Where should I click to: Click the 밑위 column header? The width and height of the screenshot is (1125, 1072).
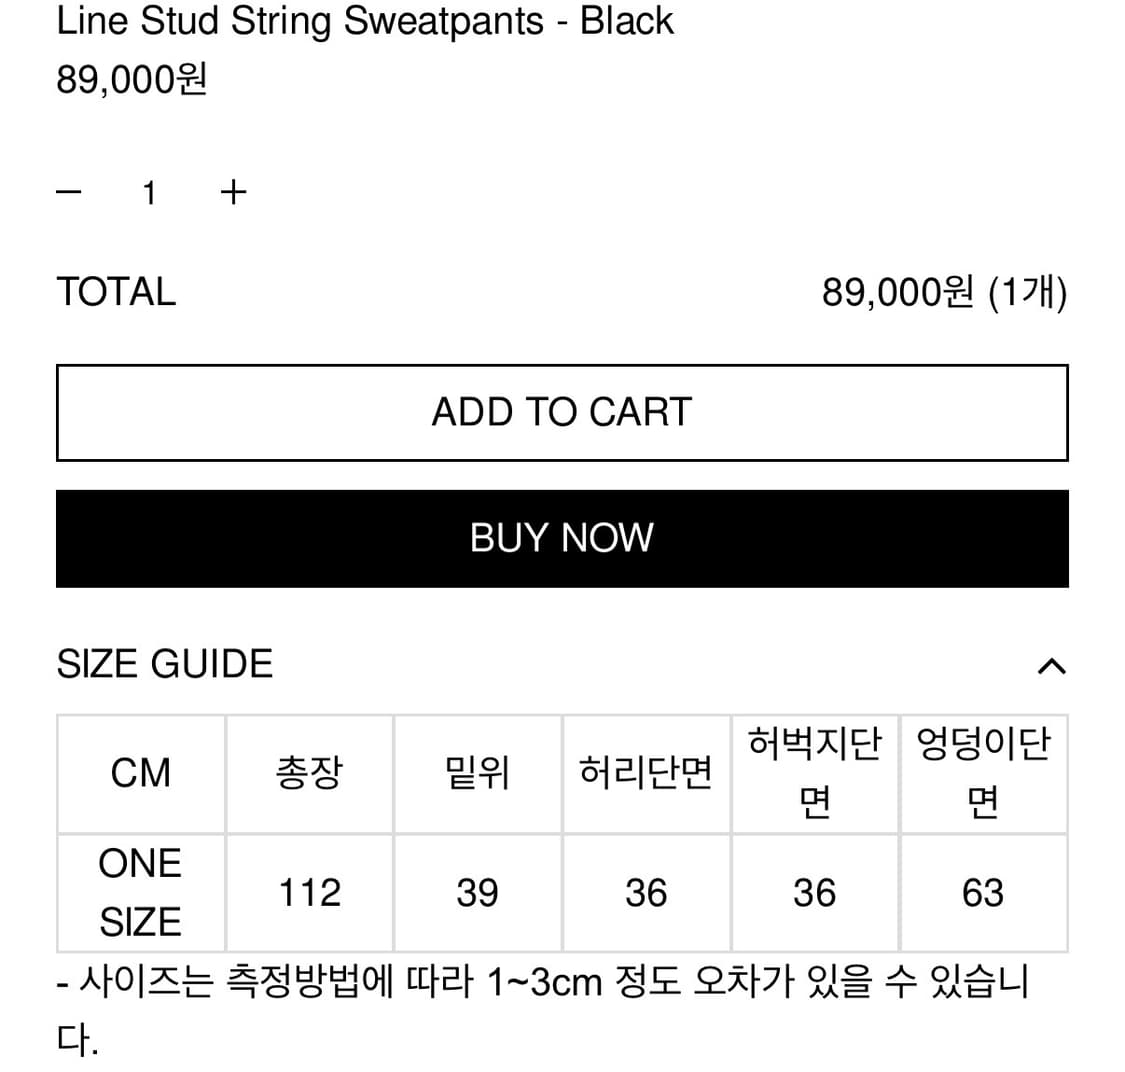[x=477, y=773]
